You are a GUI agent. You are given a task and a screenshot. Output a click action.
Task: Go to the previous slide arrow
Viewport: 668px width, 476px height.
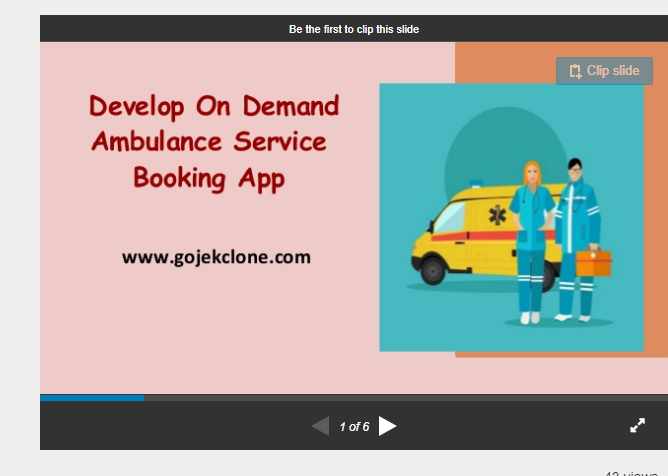pos(320,426)
